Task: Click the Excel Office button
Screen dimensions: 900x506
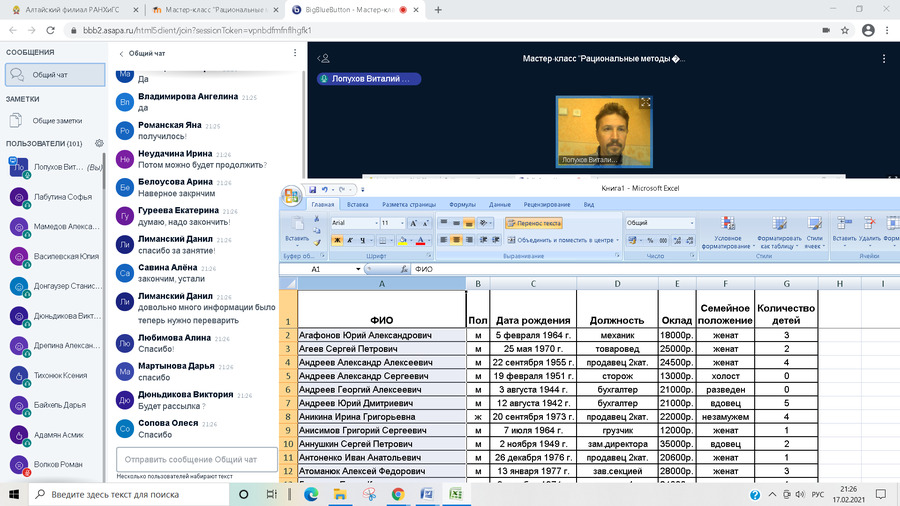Action: pyautogui.click(x=292, y=195)
